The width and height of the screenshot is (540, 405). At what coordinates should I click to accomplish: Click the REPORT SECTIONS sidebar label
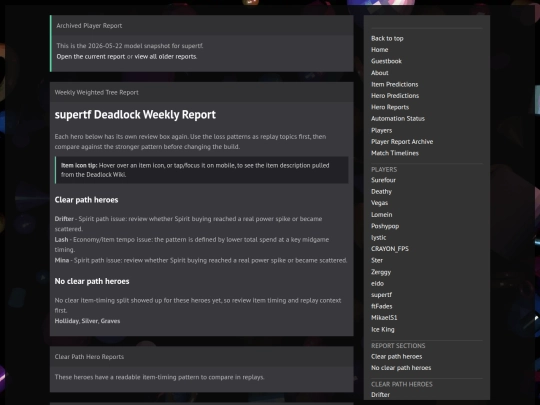pyautogui.click(x=398, y=346)
